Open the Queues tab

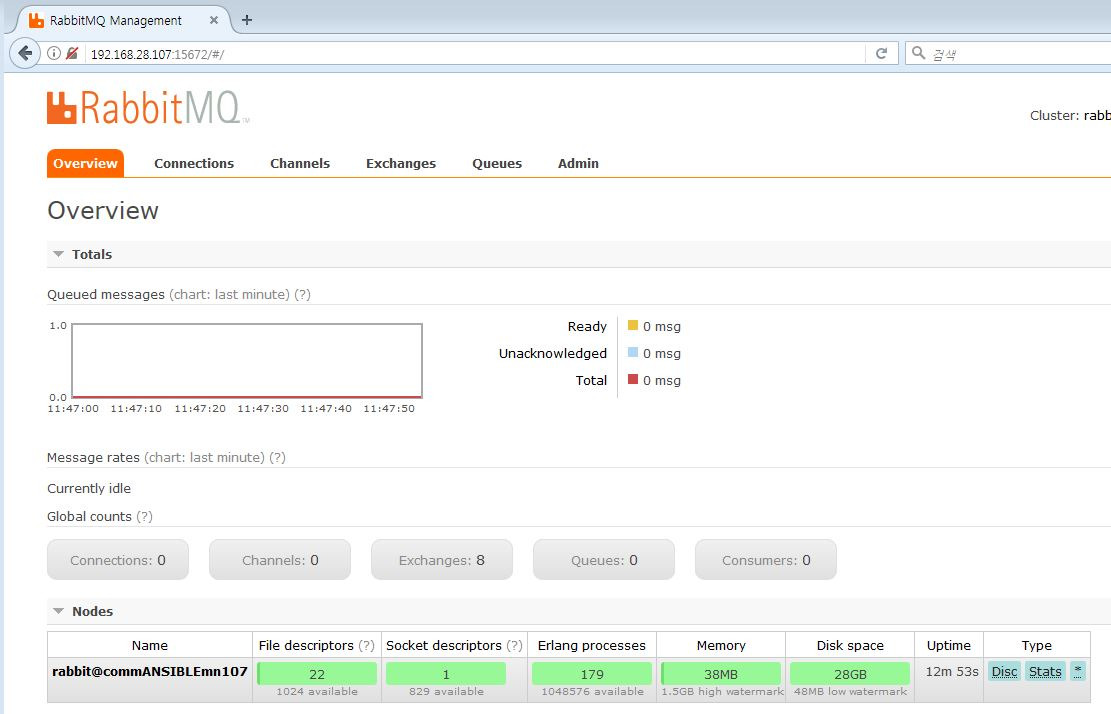click(x=497, y=164)
